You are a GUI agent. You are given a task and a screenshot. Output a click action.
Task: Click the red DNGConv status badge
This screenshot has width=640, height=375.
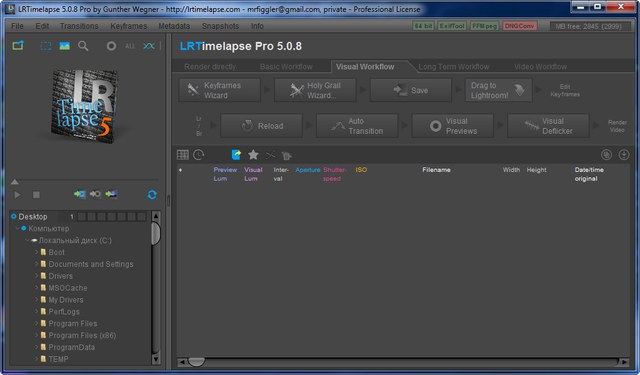tap(519, 26)
